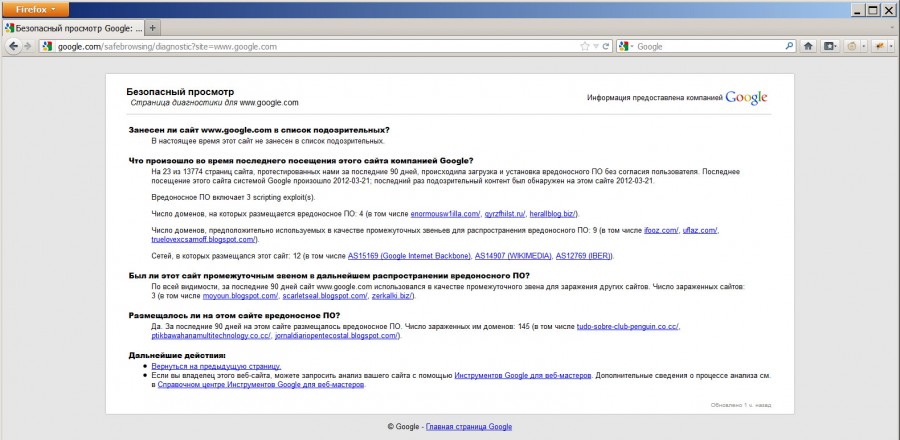The image size is (900, 440).
Task: Open the zerkalki.biz link
Action: (391, 296)
